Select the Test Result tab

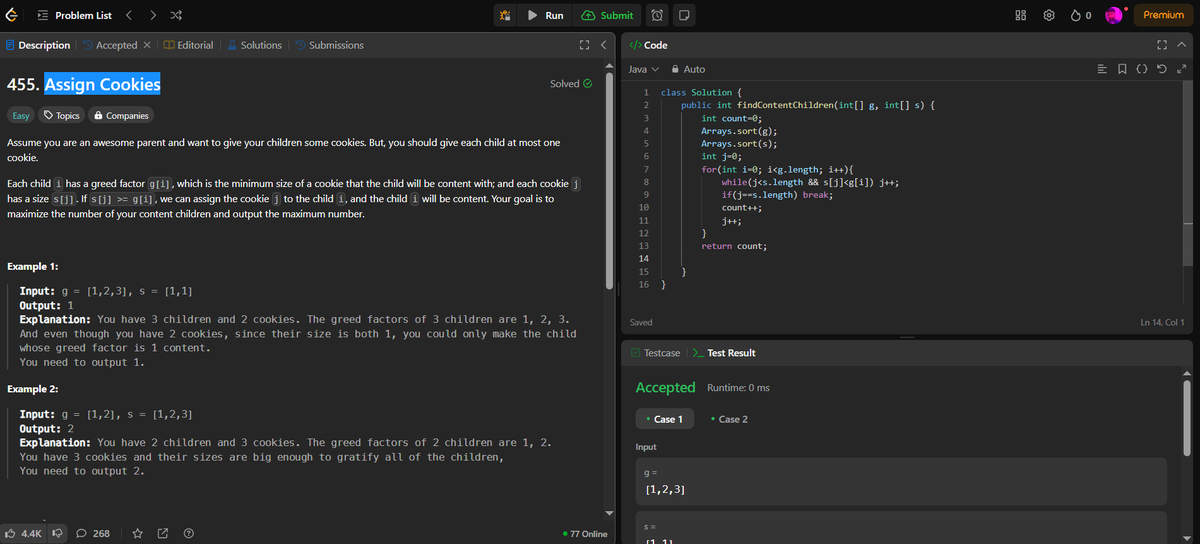[724, 353]
